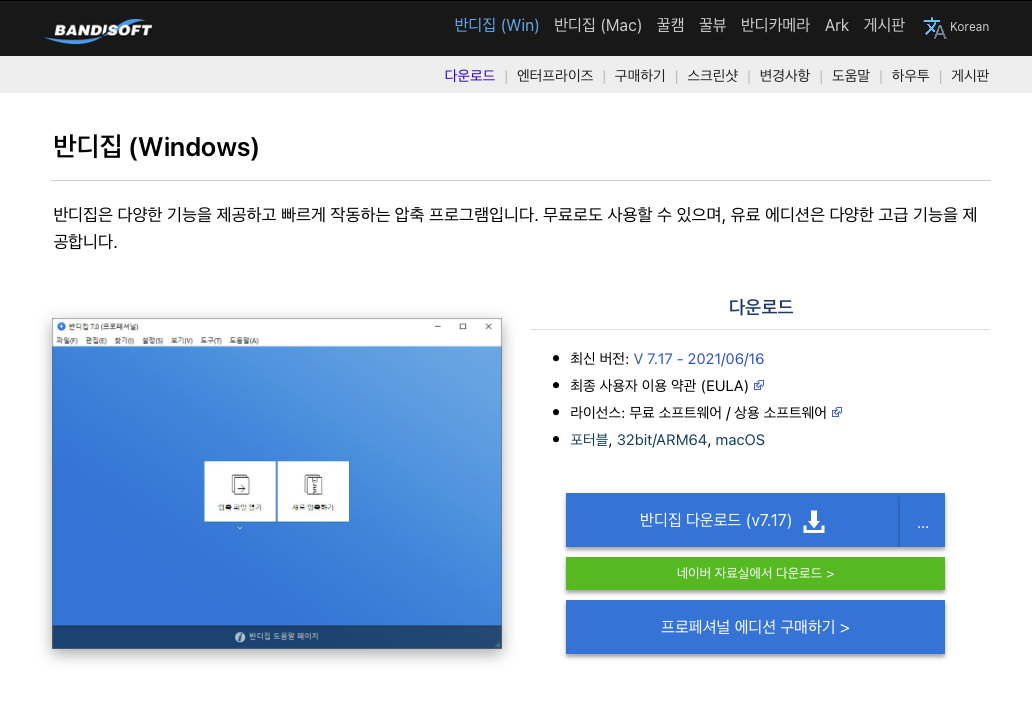Select 반디집 (Mac) in top navigation
The image size is (1032, 720).
[598, 26]
